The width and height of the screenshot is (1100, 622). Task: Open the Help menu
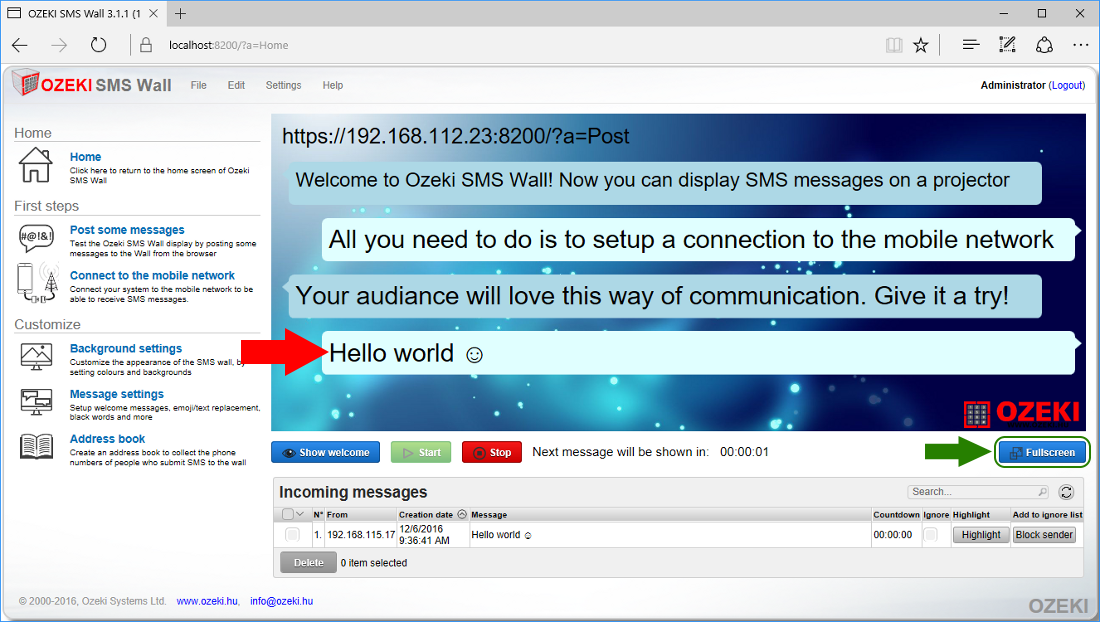[x=333, y=85]
